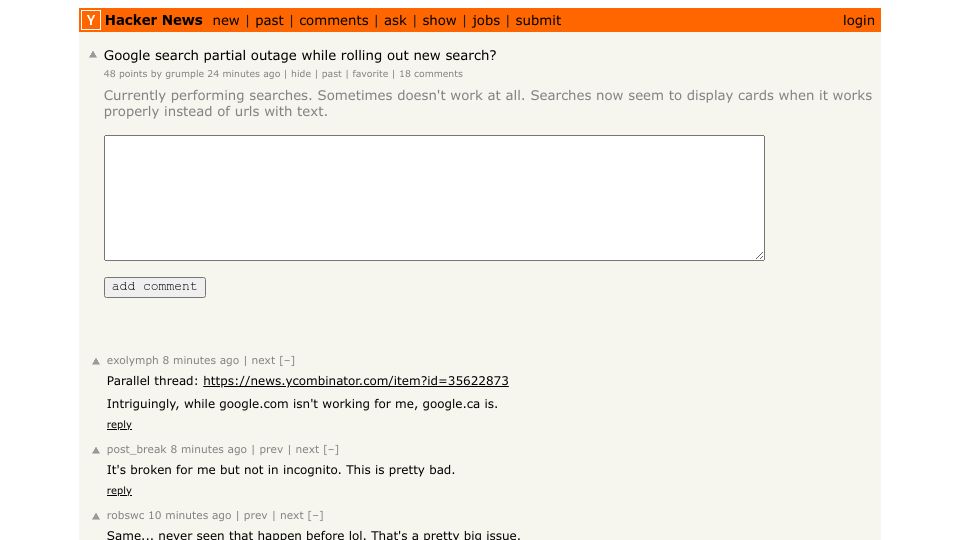View exolymph's user profile
This screenshot has height=540, width=960.
(x=132, y=361)
